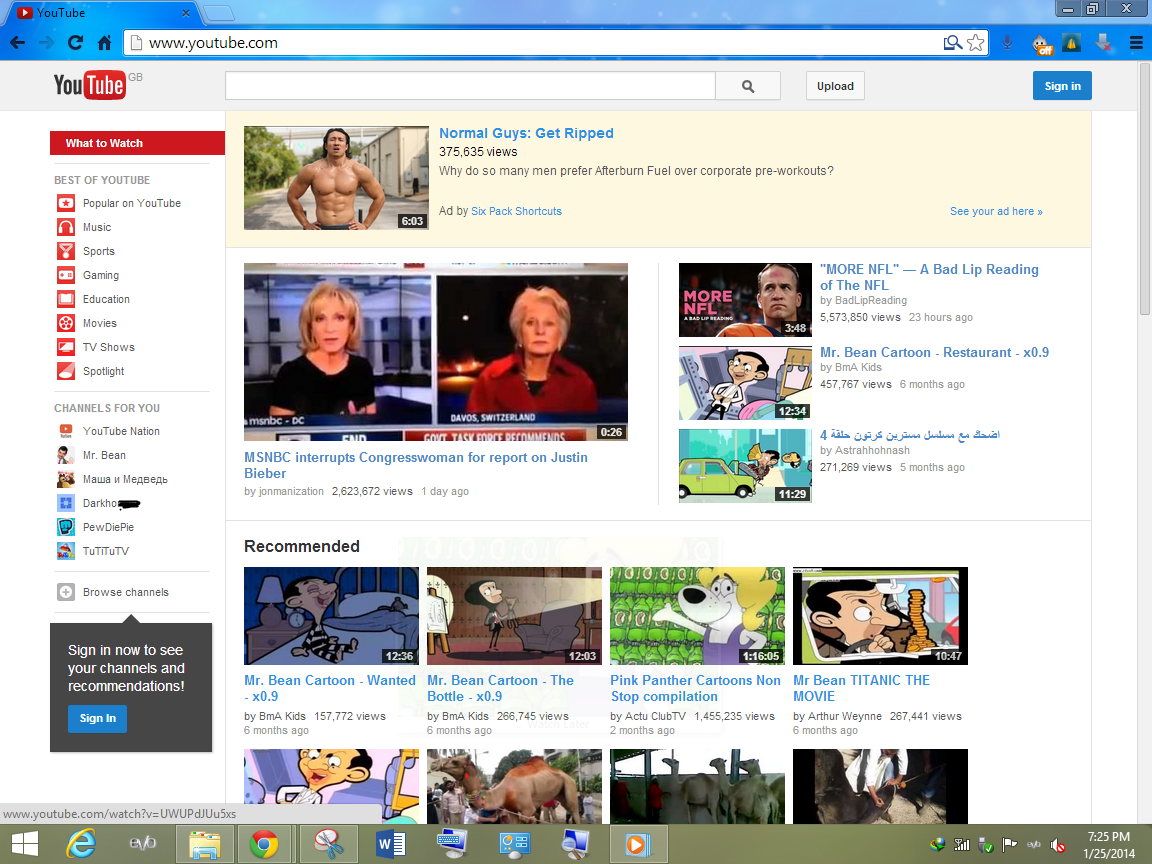
Task: Open the Sports category icon
Action: pos(66,251)
